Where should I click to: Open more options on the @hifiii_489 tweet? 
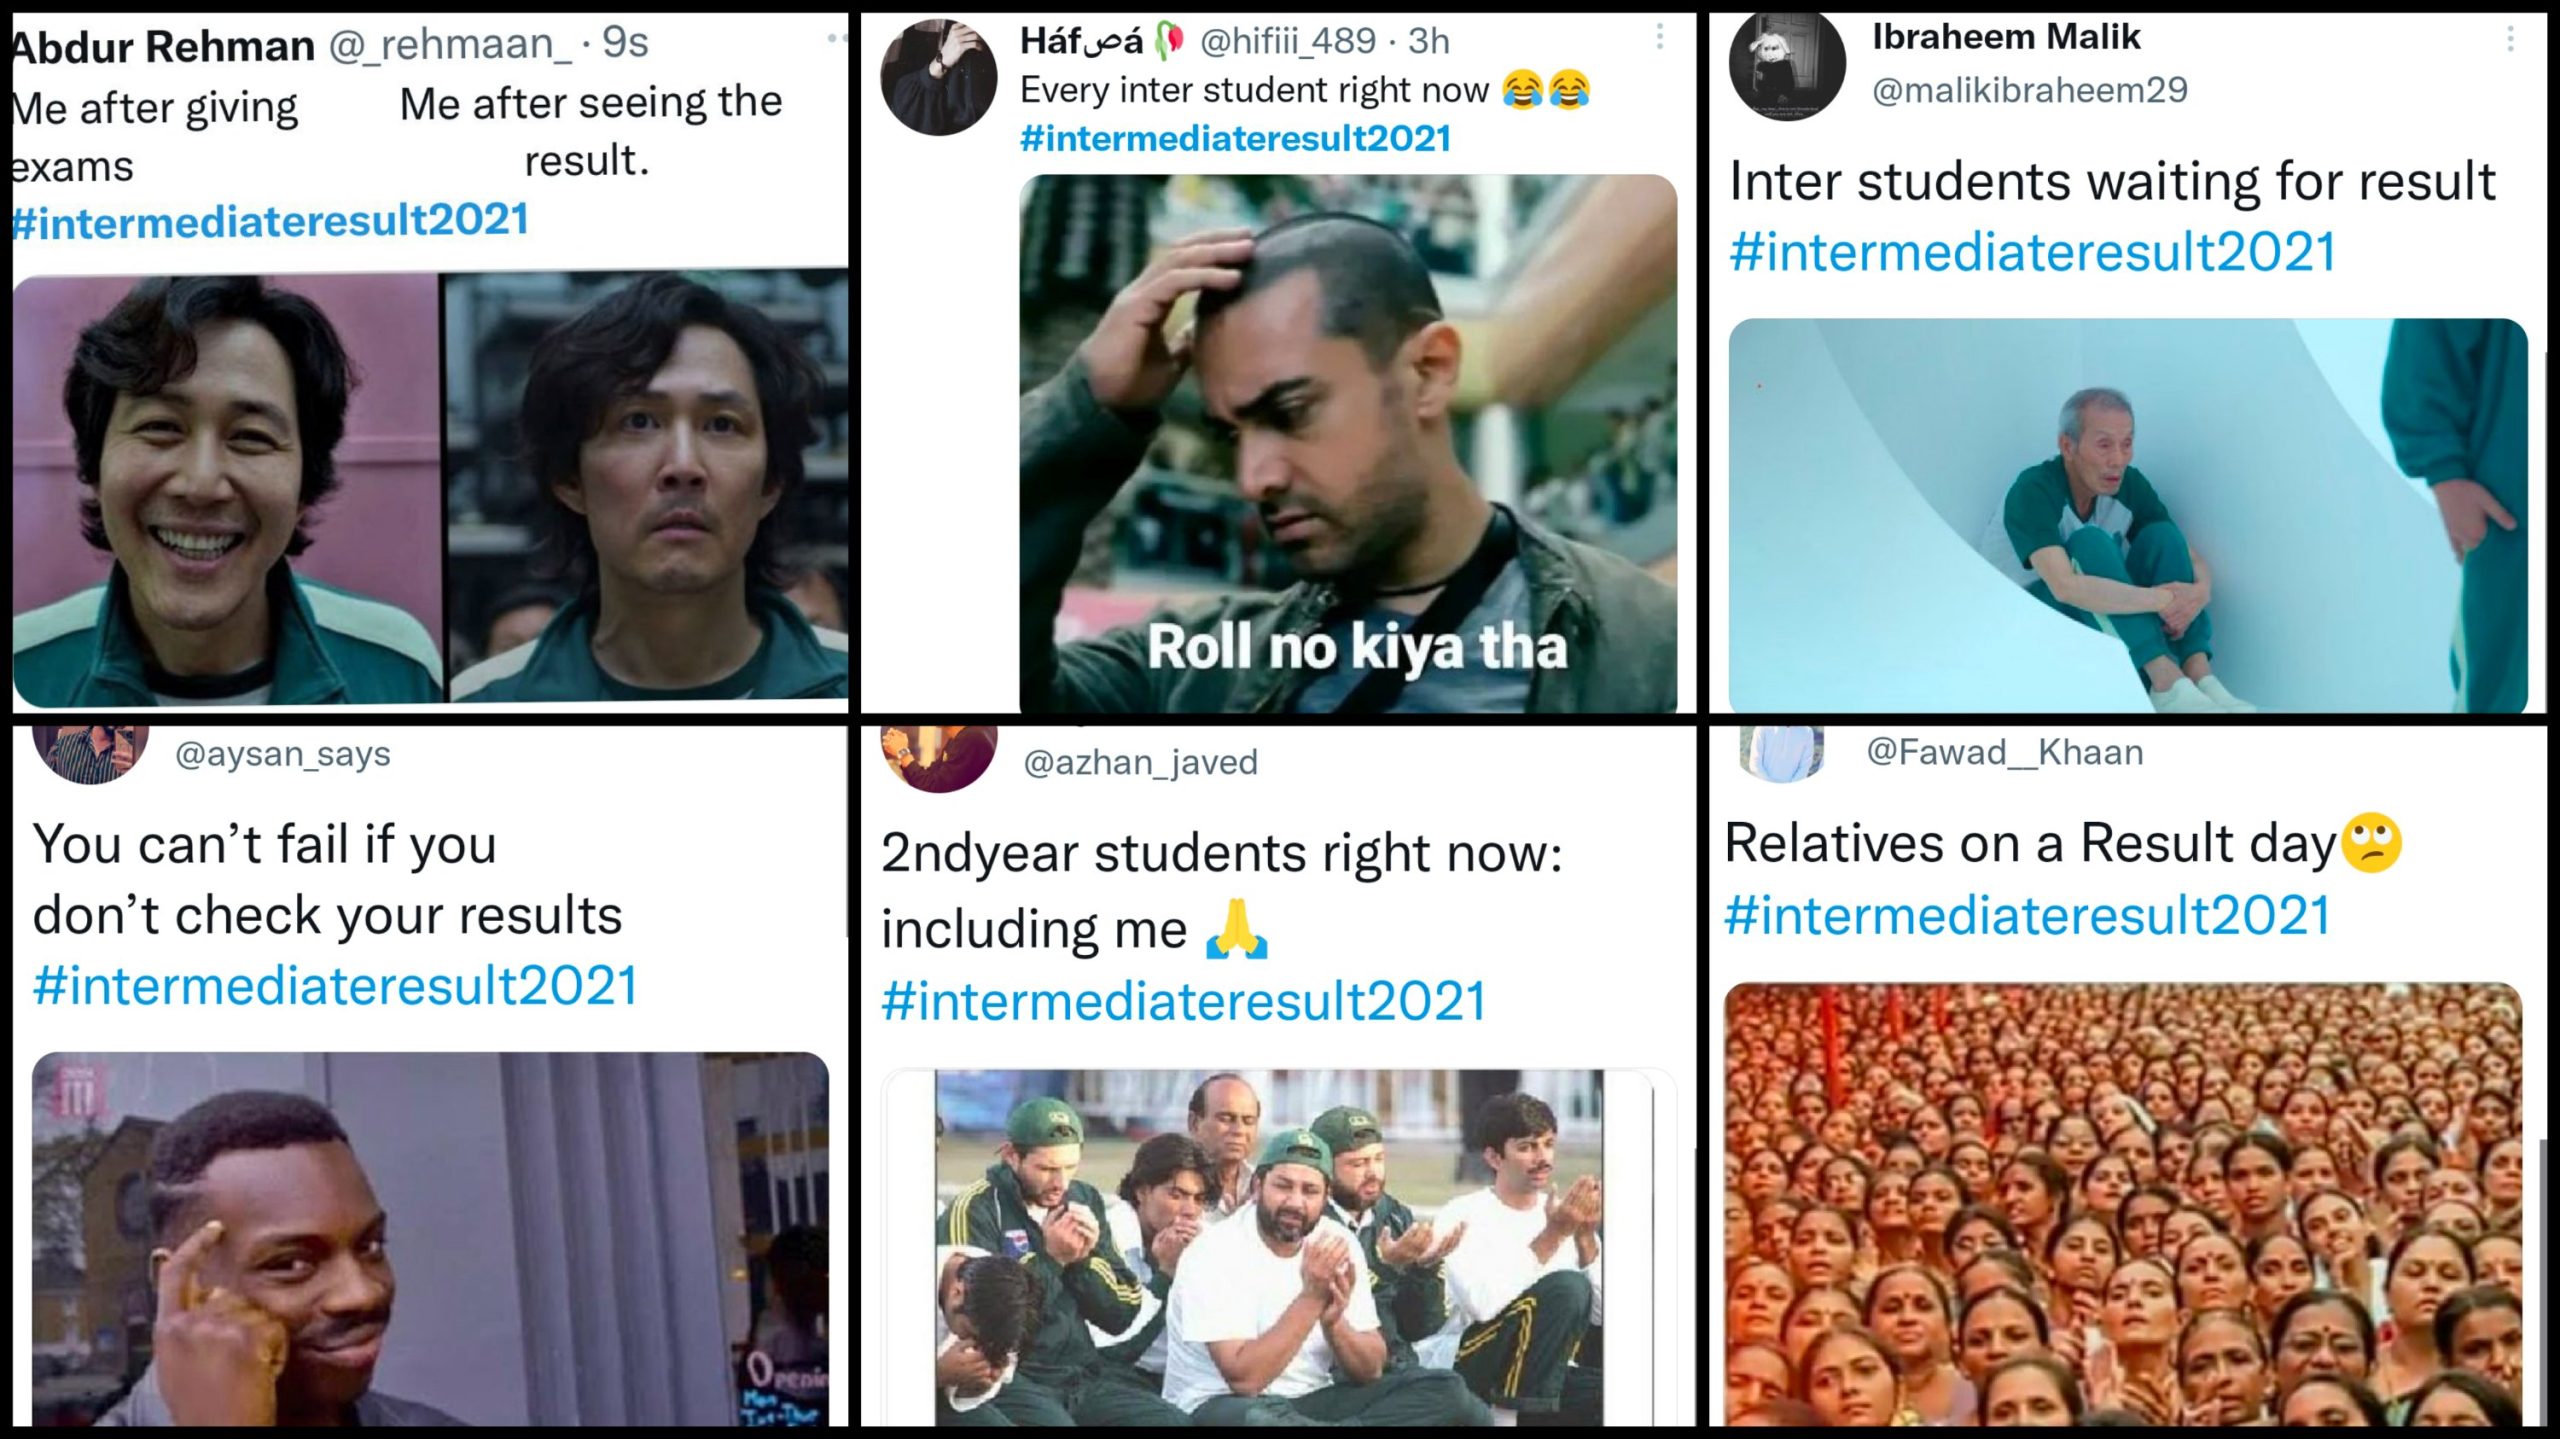tap(1659, 38)
